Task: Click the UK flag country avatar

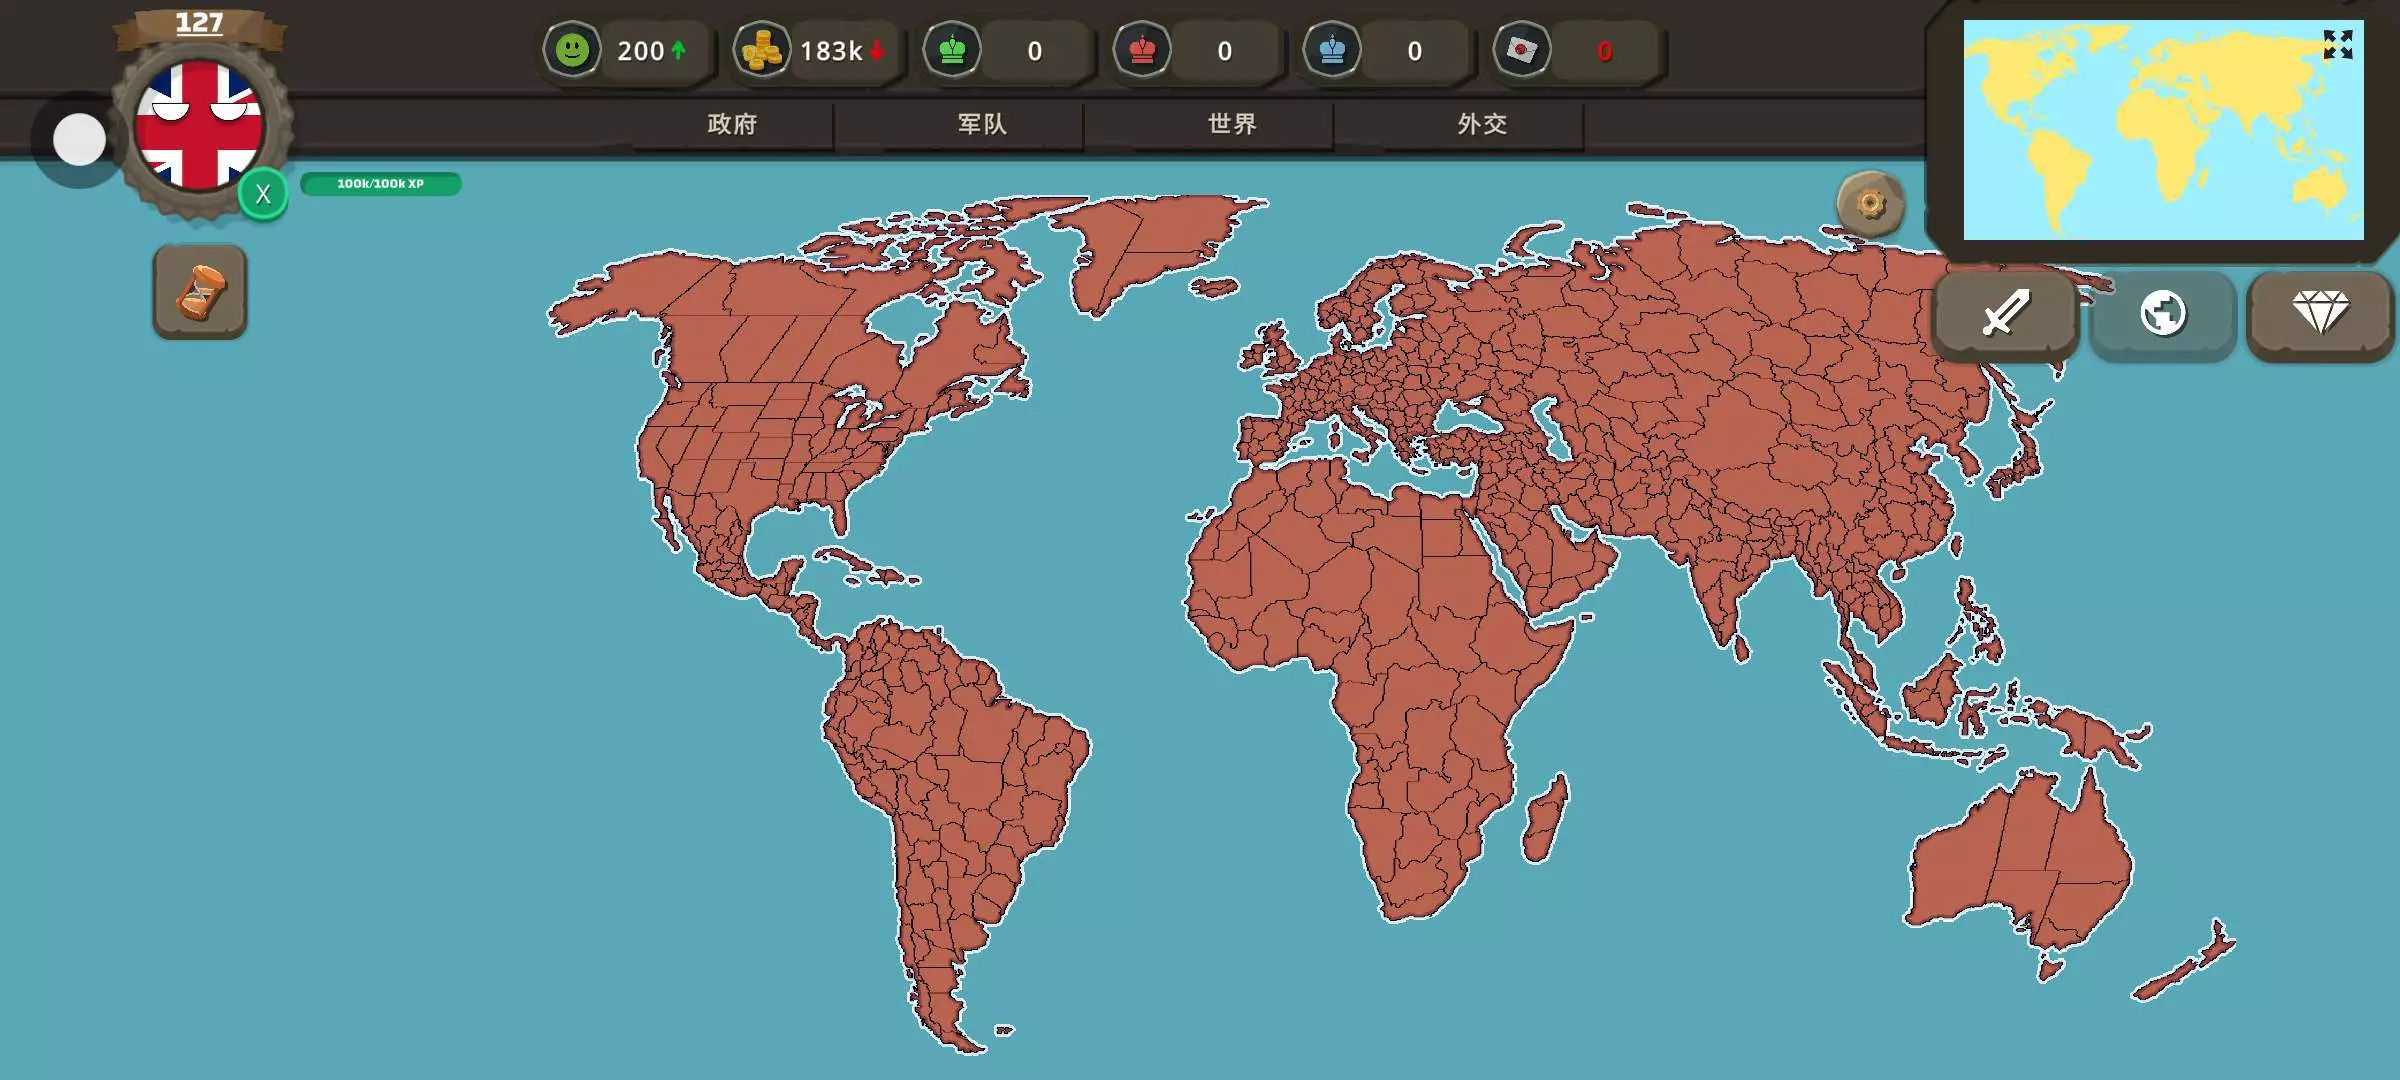Action: [199, 125]
